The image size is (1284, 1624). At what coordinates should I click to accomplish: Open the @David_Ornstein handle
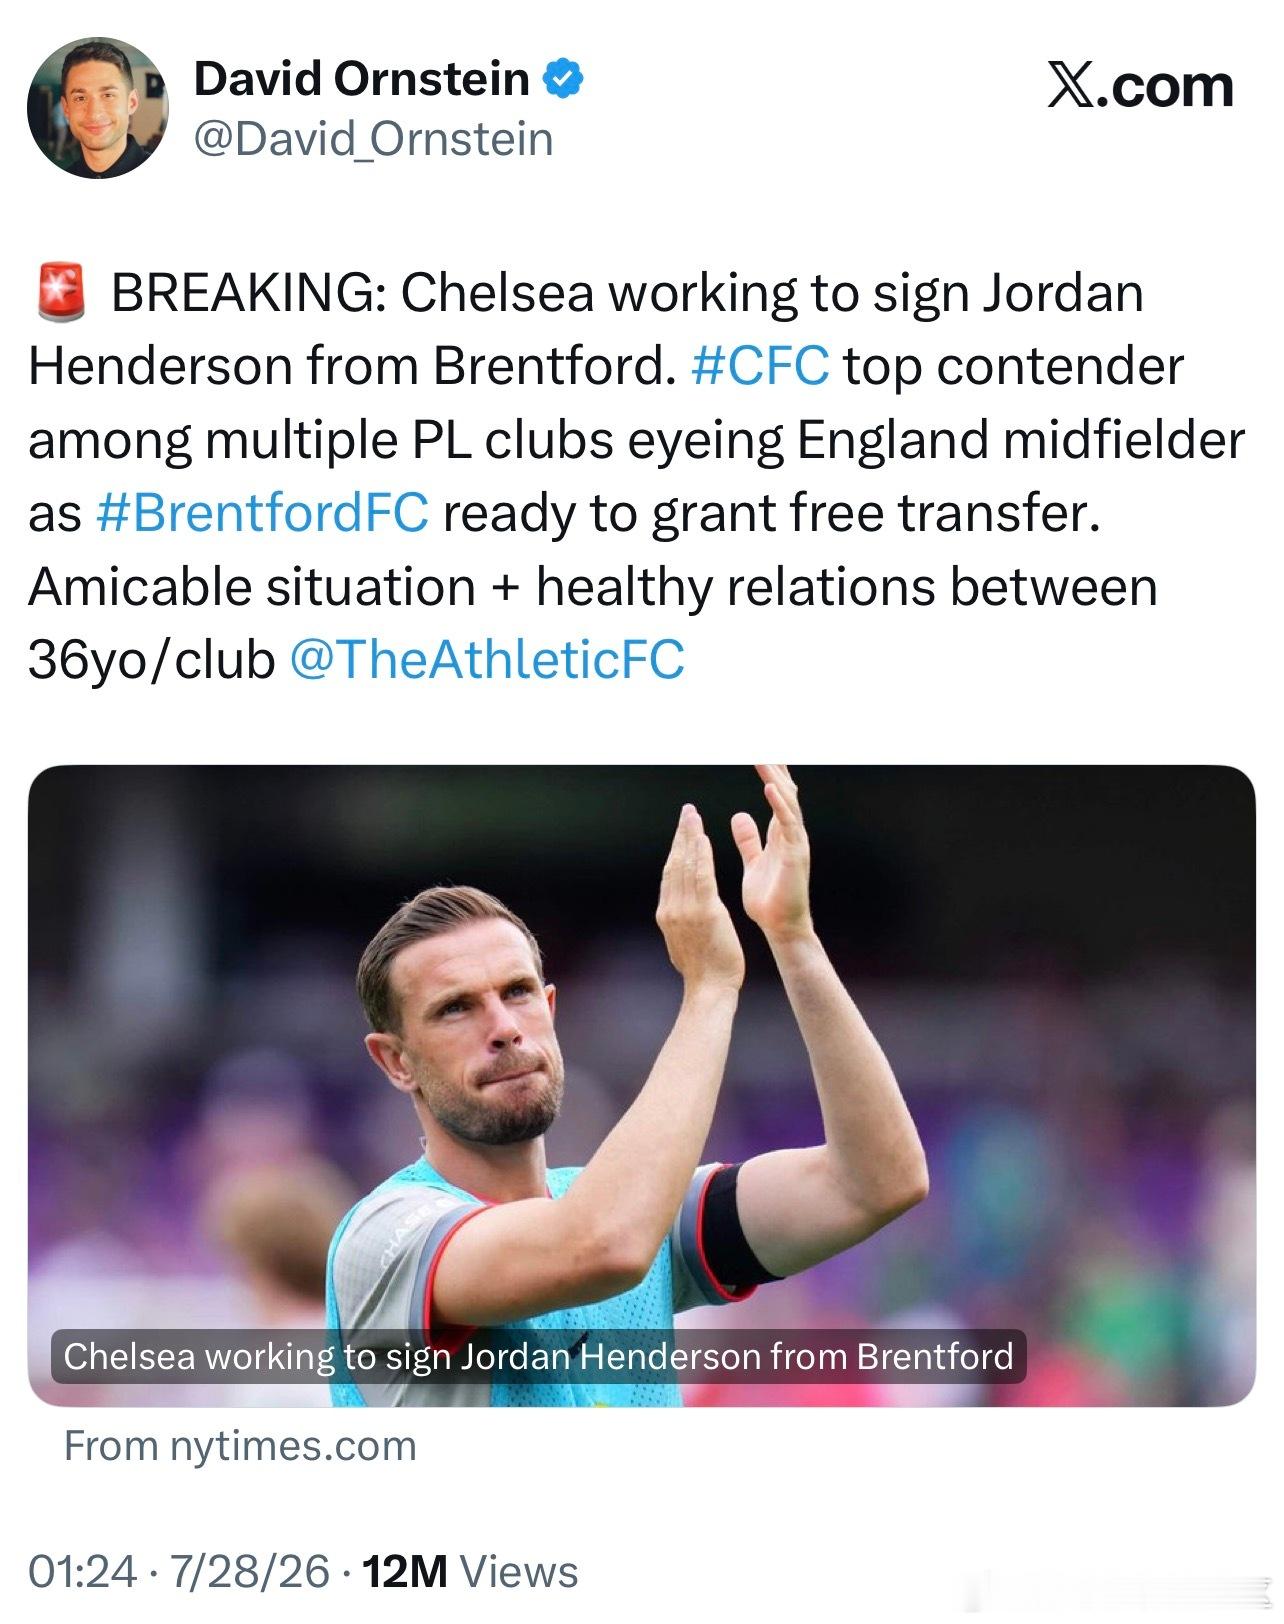(372, 139)
